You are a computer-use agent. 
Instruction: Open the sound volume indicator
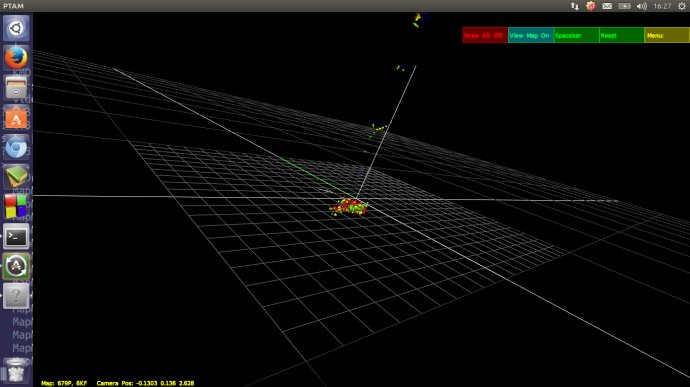coord(642,6)
